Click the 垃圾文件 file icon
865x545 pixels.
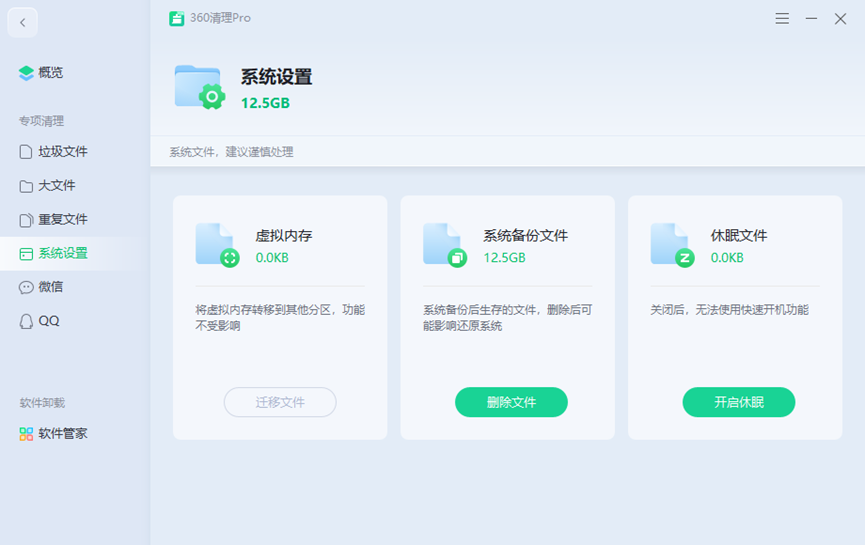(25, 152)
